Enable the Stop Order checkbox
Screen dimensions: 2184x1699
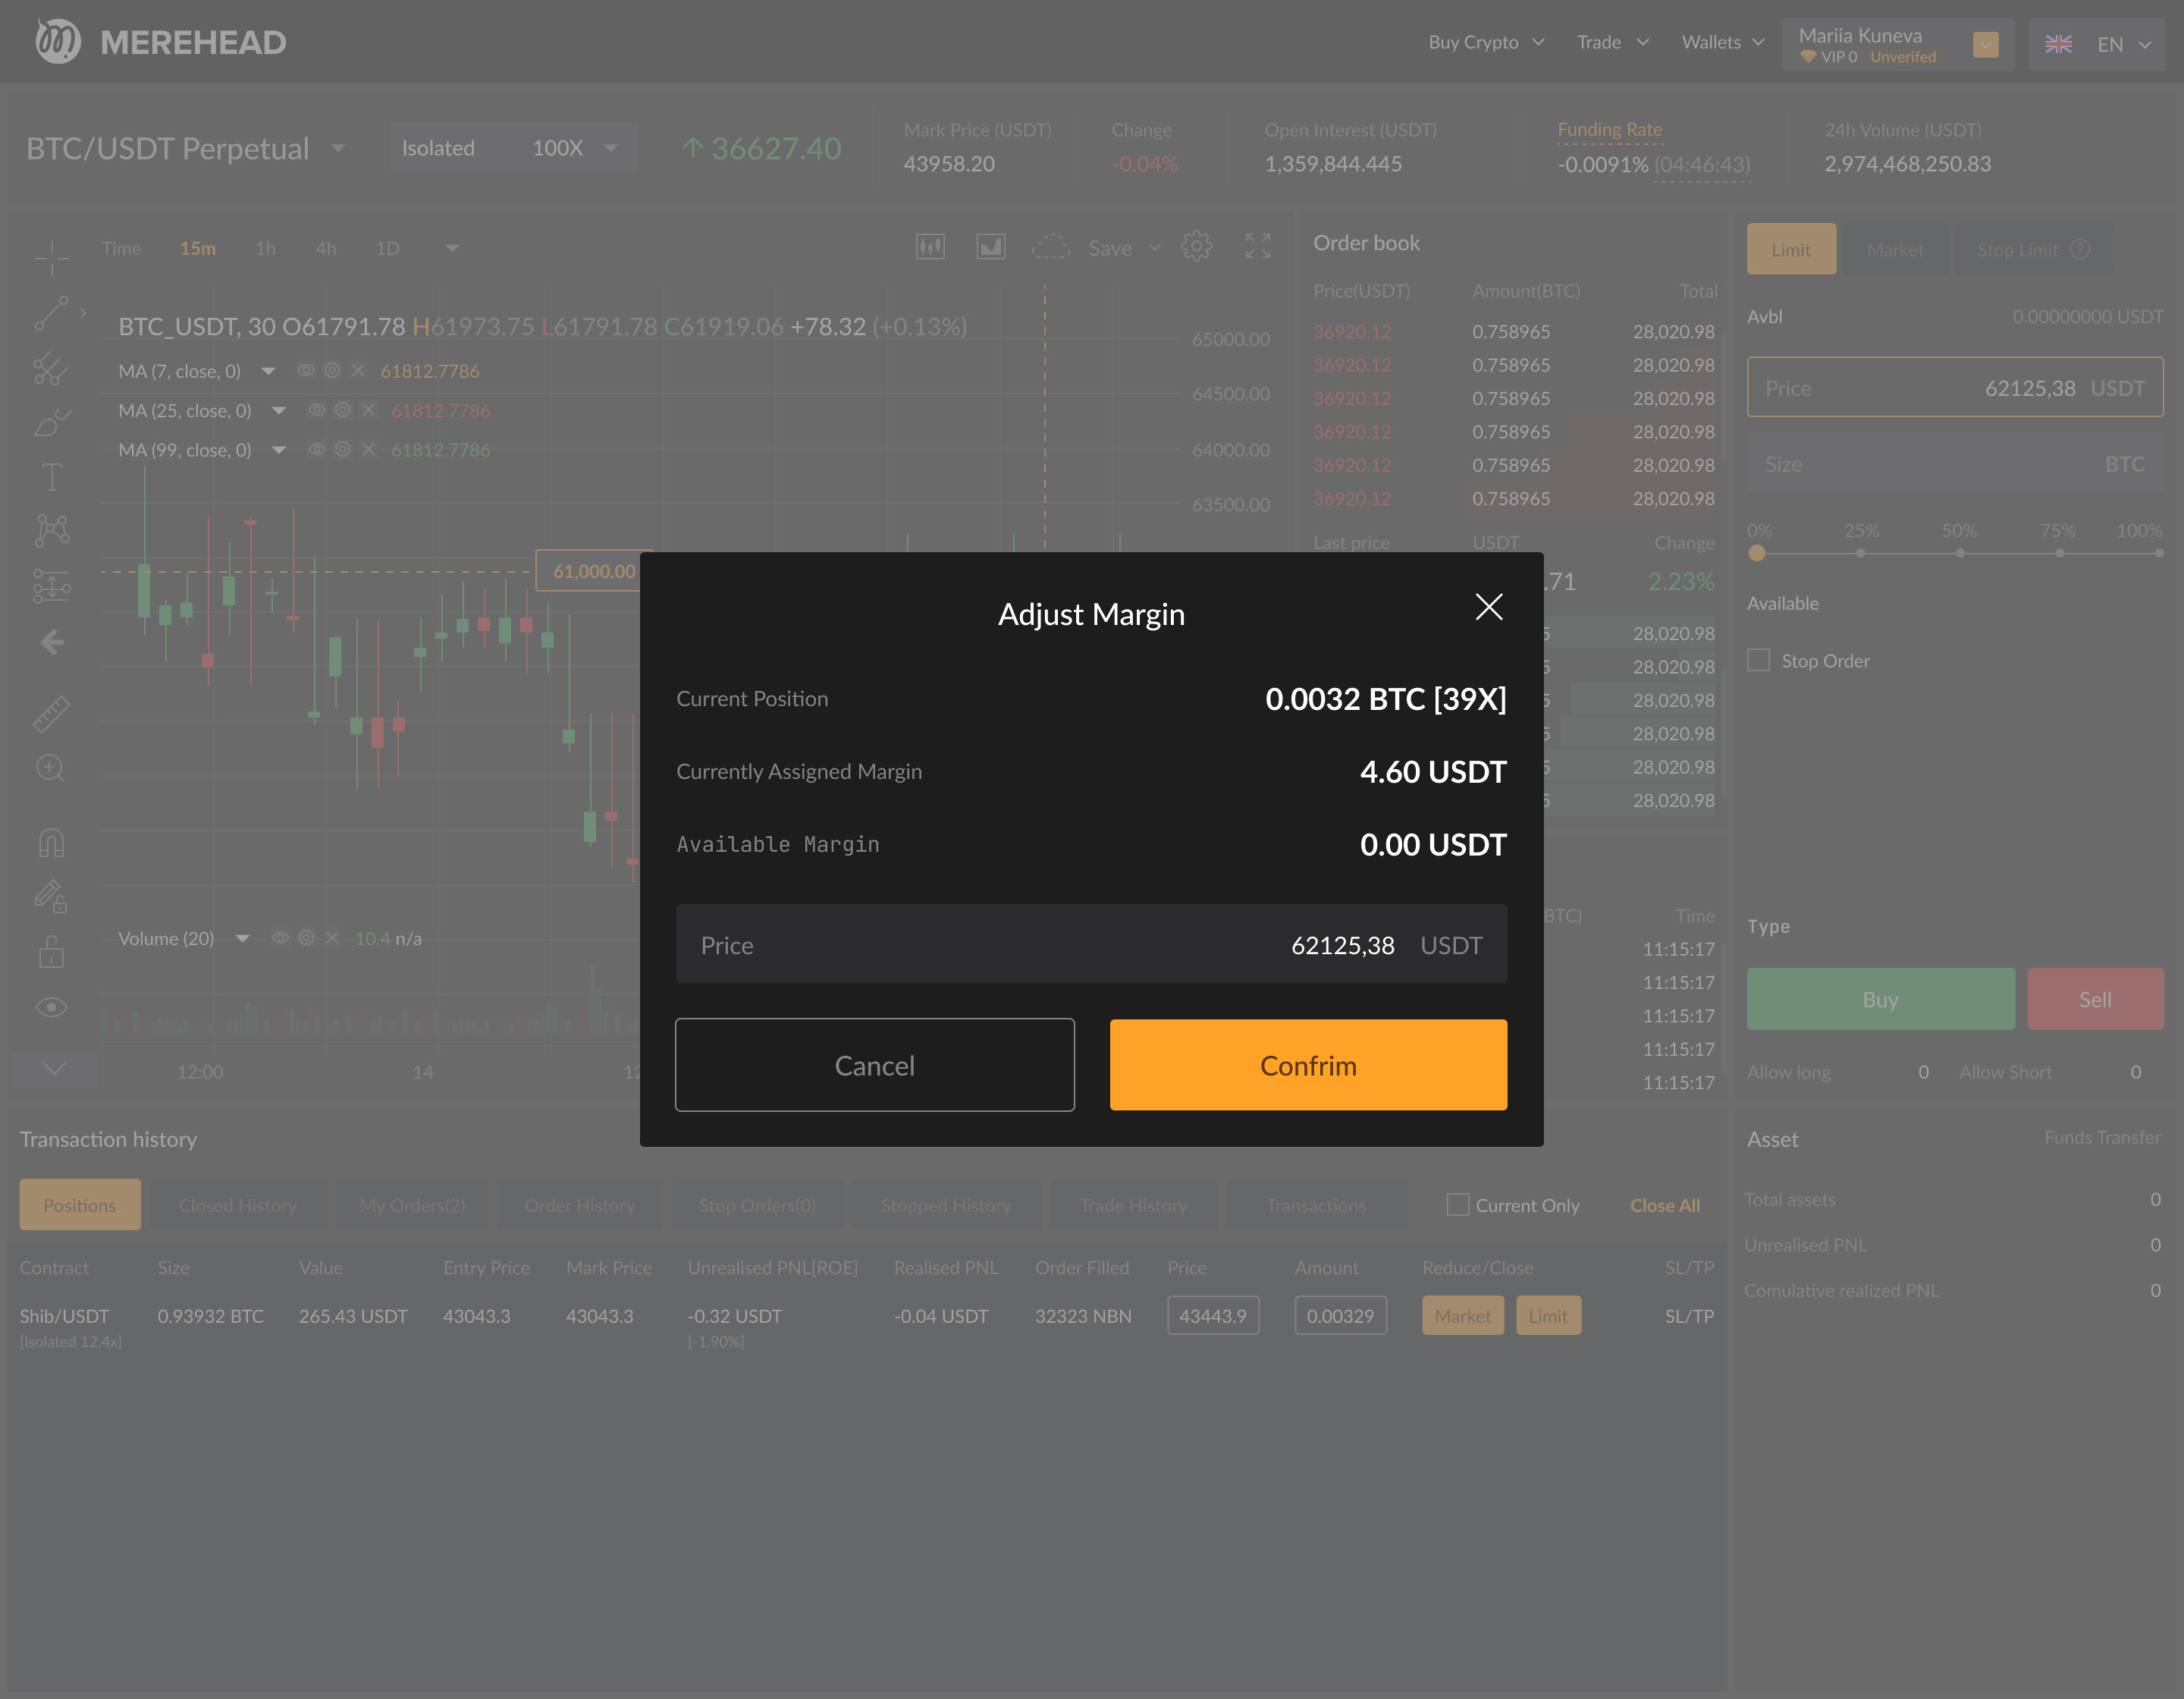coord(1758,660)
